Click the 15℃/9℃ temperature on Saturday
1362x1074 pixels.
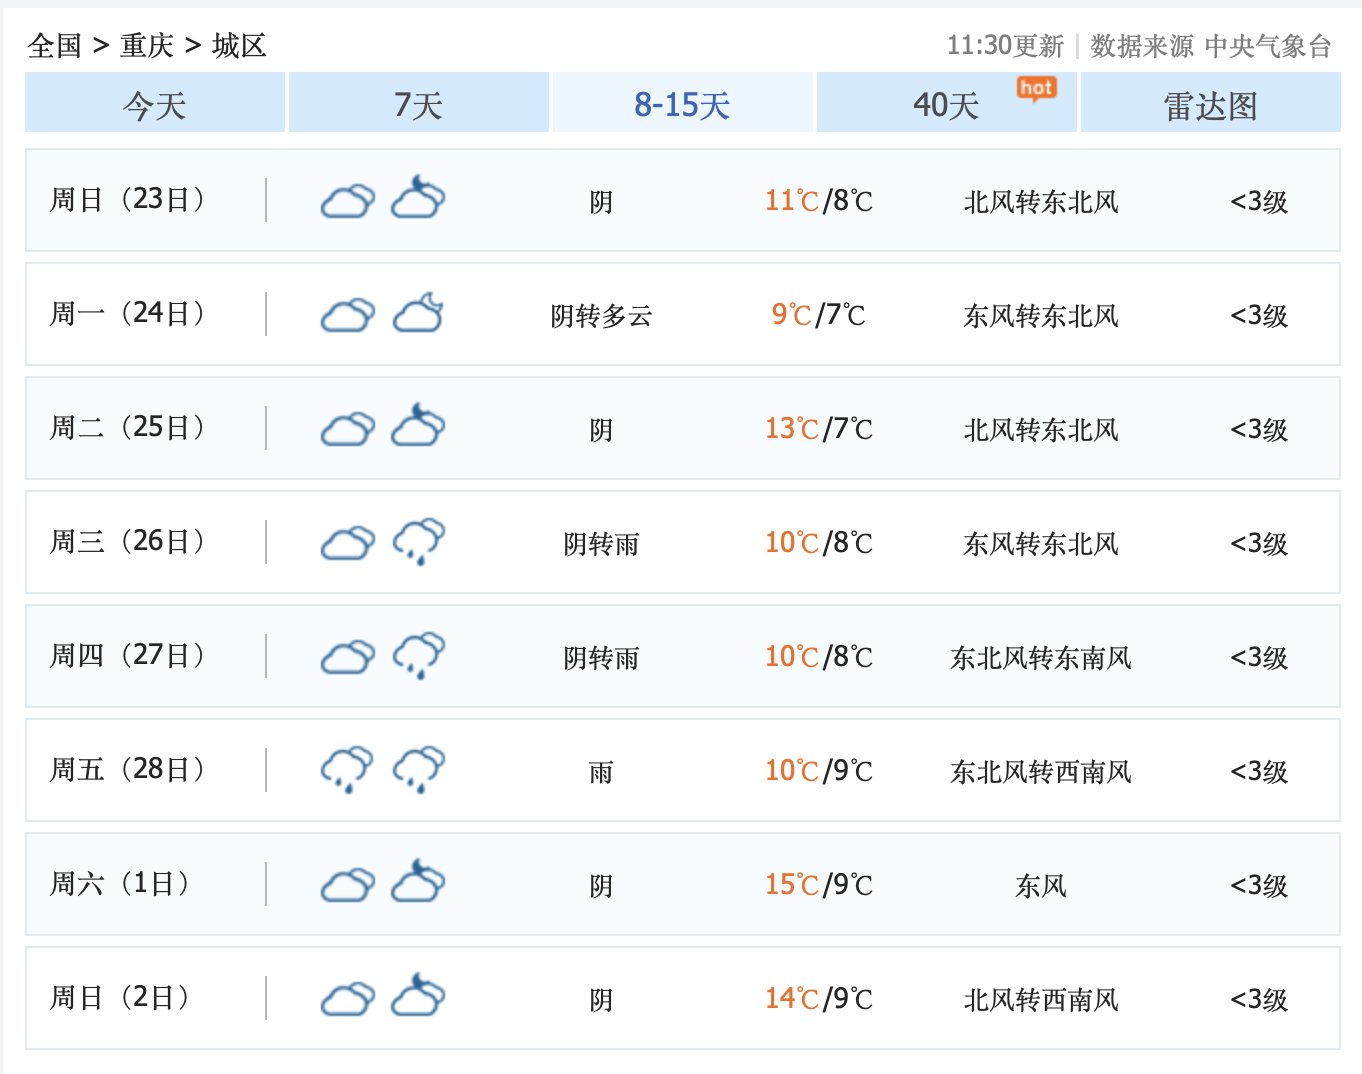coord(818,885)
